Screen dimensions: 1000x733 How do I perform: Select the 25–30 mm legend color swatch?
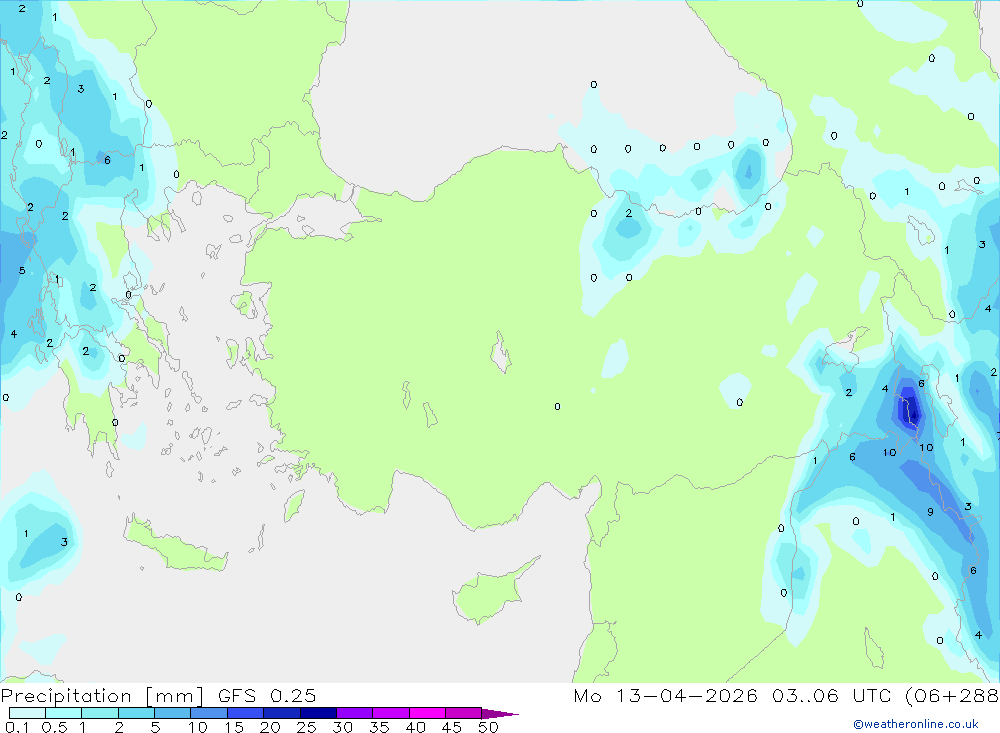pos(318,713)
